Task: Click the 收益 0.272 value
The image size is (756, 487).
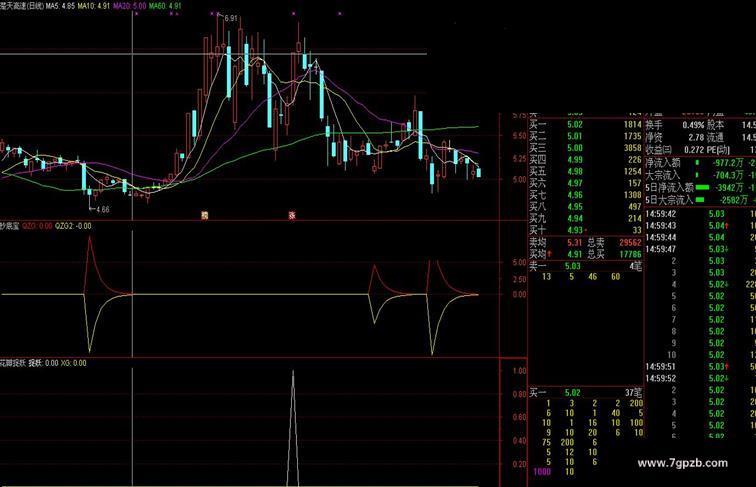Action: (x=694, y=150)
